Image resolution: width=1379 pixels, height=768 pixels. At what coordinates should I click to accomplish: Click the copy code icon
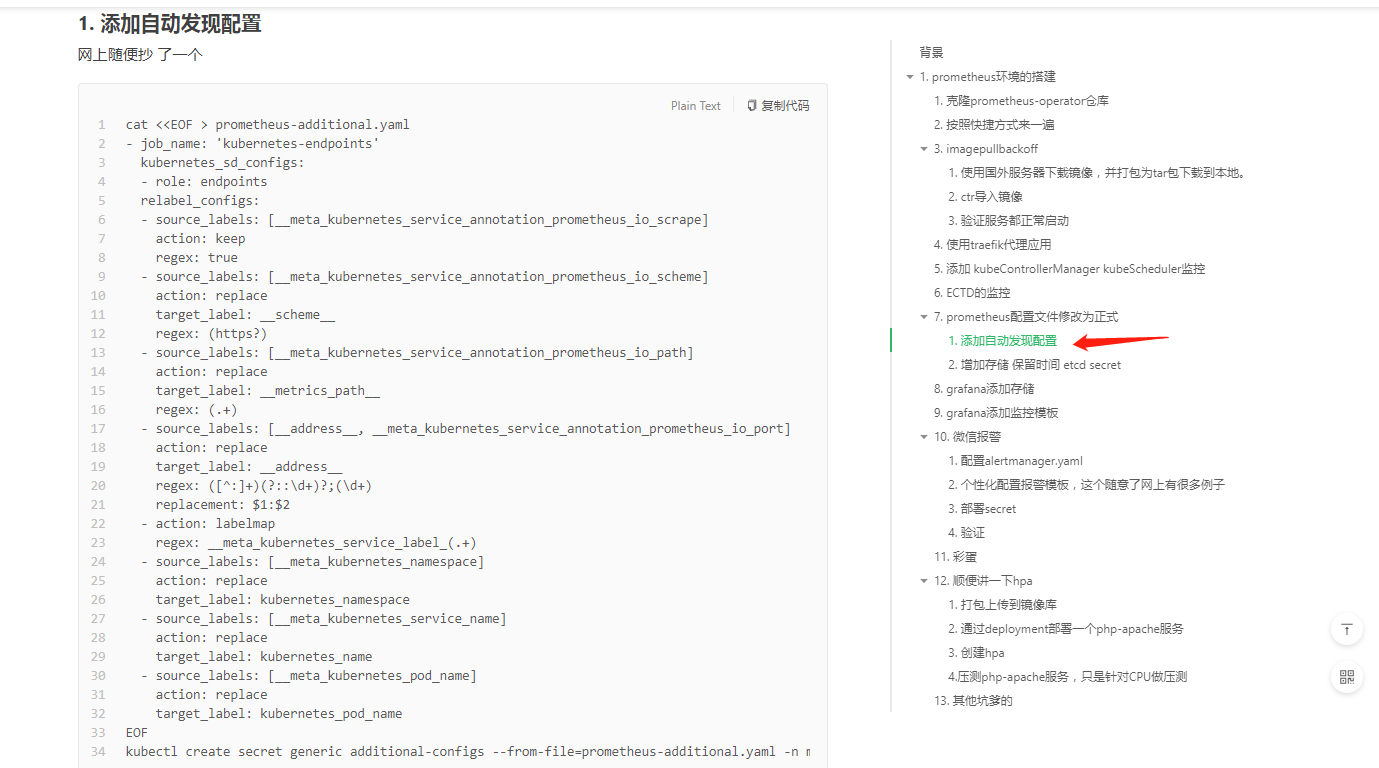click(752, 106)
